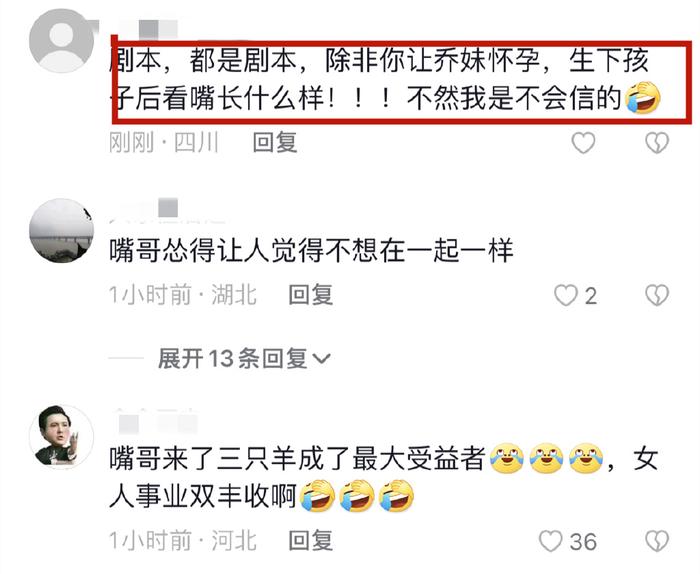700x574 pixels.
Task: Open the cartoon man avatar profile
Action: point(62,437)
